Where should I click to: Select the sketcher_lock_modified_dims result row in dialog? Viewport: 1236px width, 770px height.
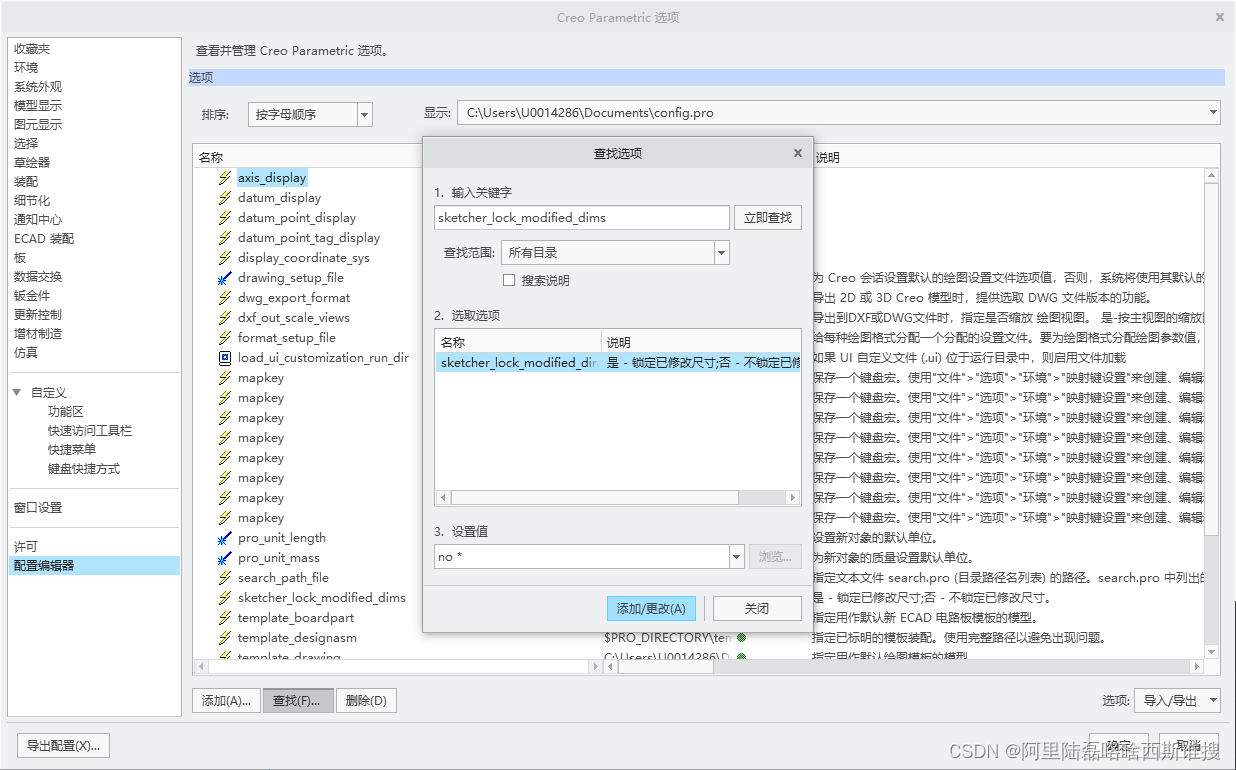click(618, 363)
